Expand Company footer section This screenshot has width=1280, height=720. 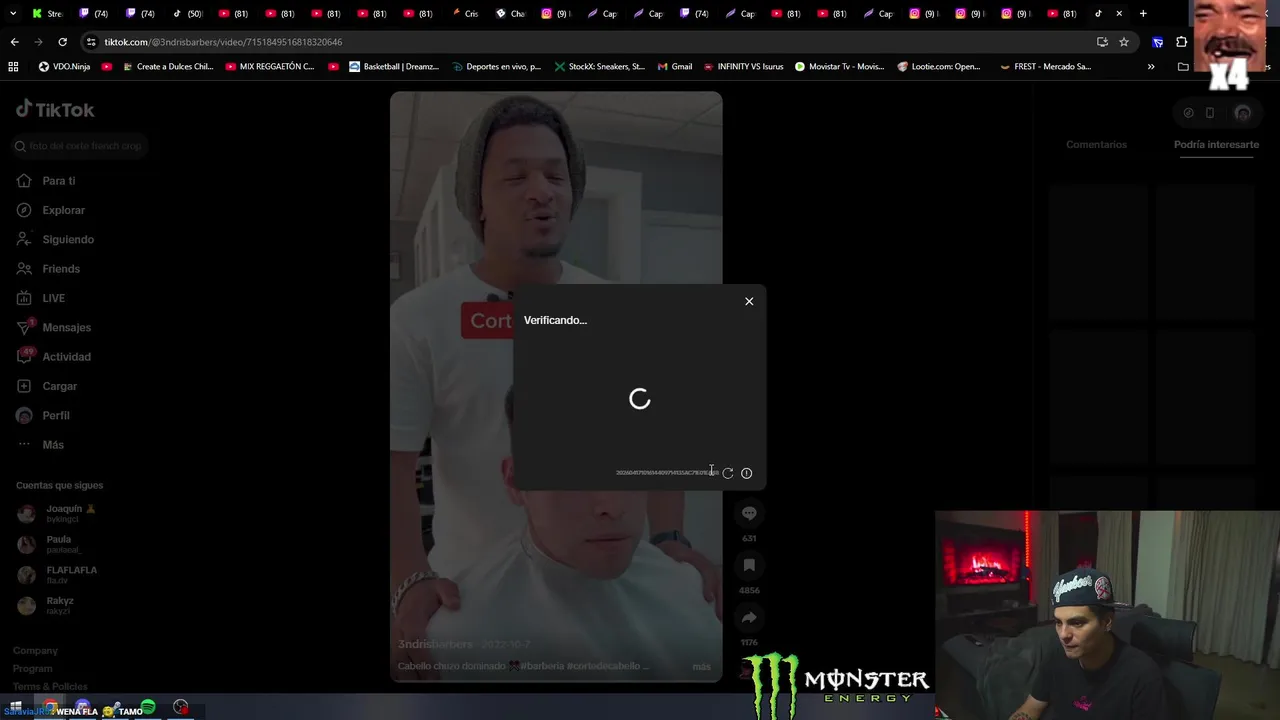pos(35,650)
